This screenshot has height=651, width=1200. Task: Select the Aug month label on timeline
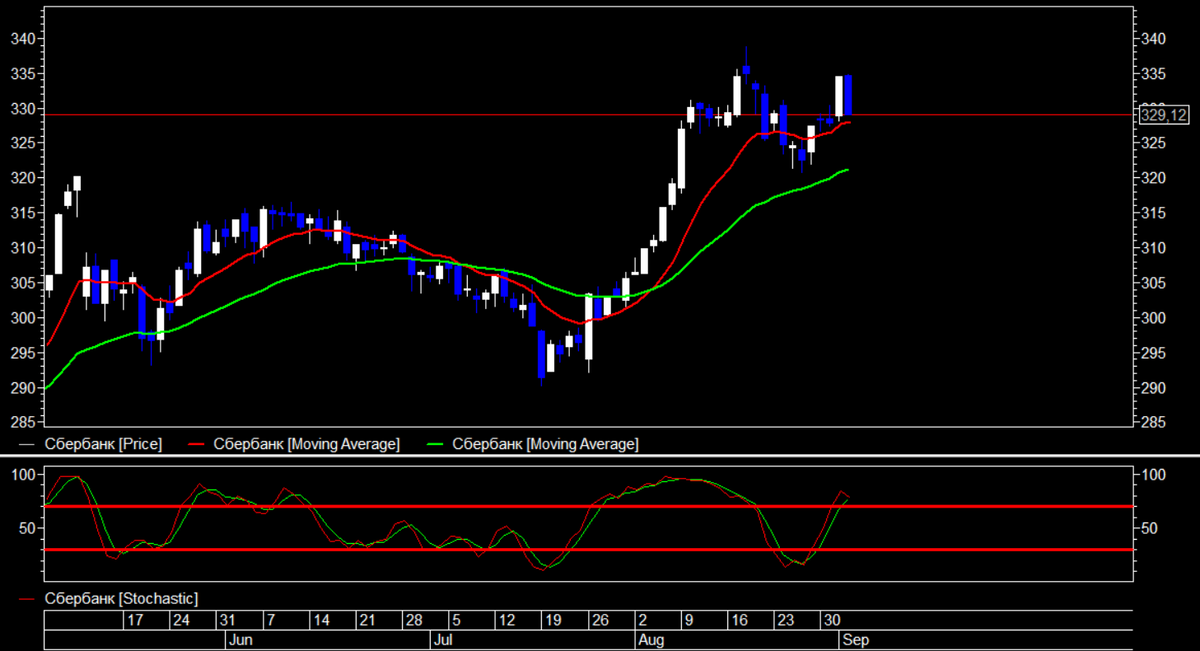tap(650, 638)
